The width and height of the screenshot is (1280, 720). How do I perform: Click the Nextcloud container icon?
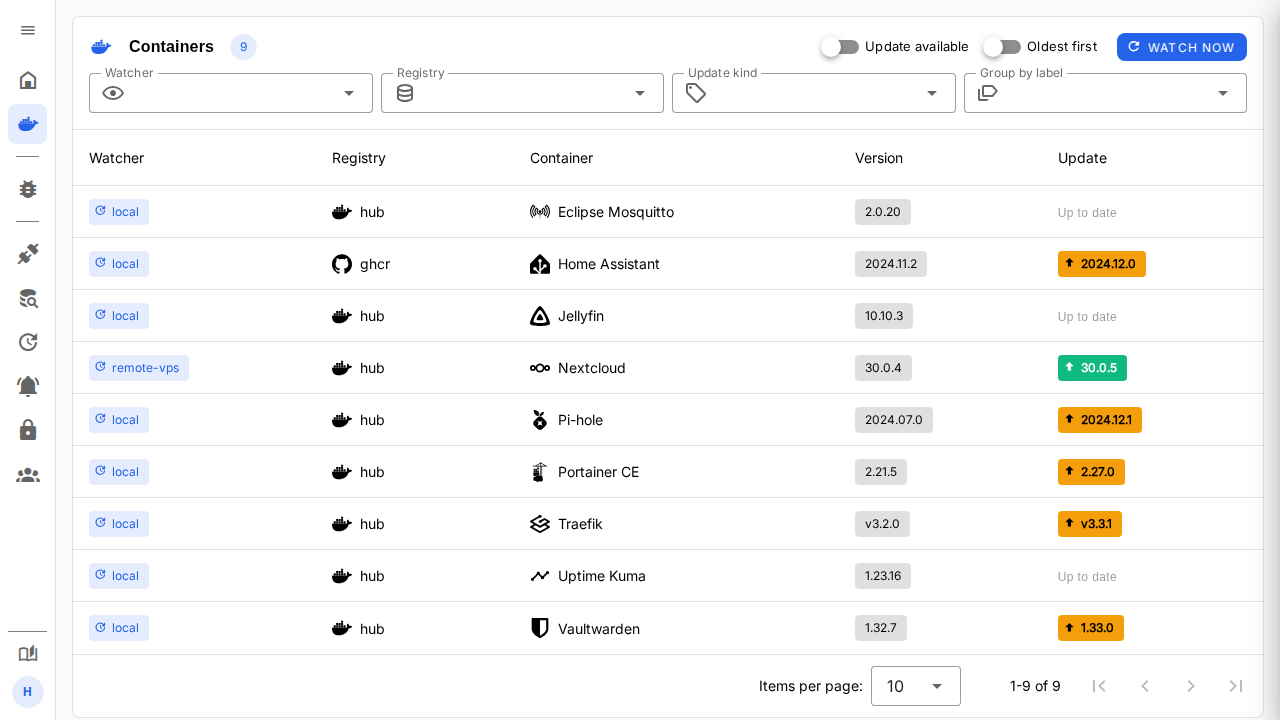[x=540, y=368]
